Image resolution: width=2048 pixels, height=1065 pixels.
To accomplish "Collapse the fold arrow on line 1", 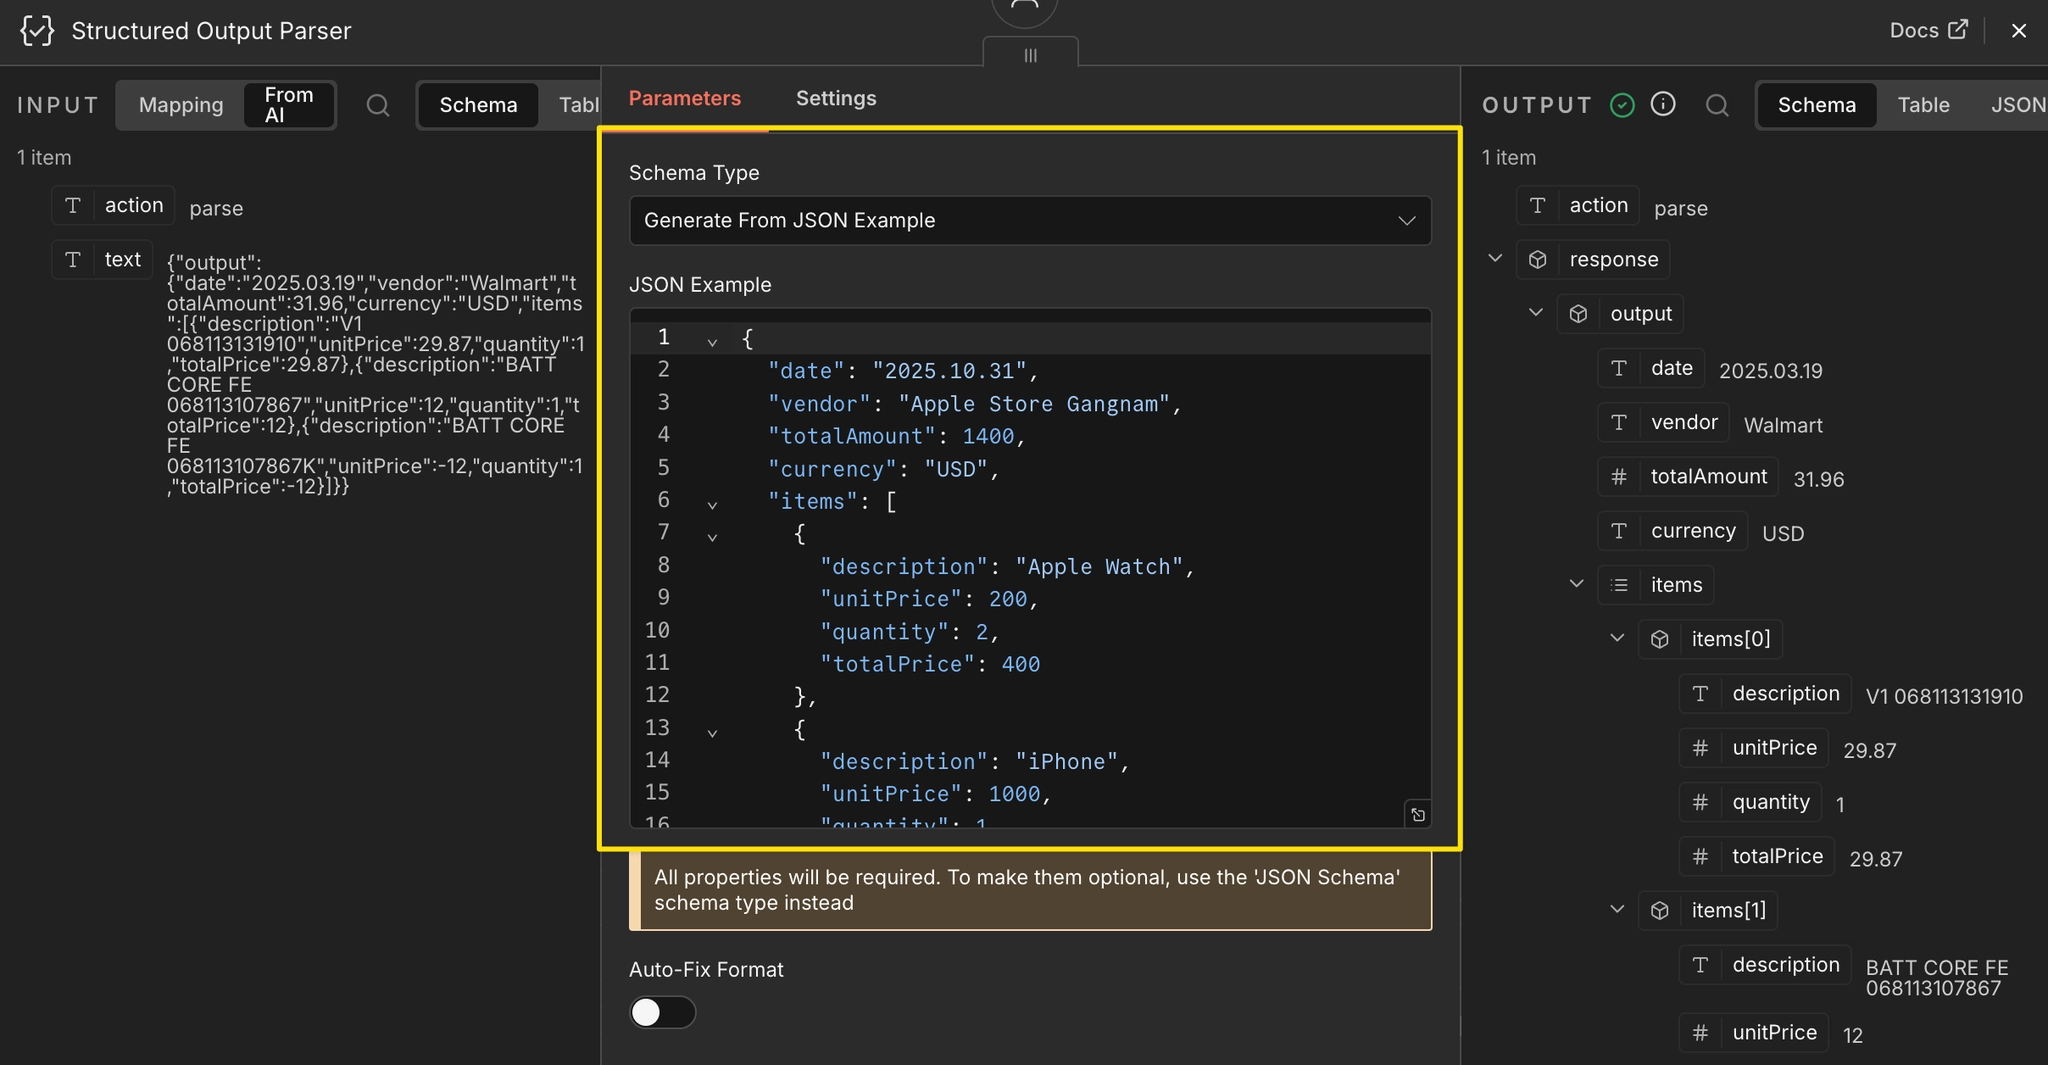I will 712,341.
